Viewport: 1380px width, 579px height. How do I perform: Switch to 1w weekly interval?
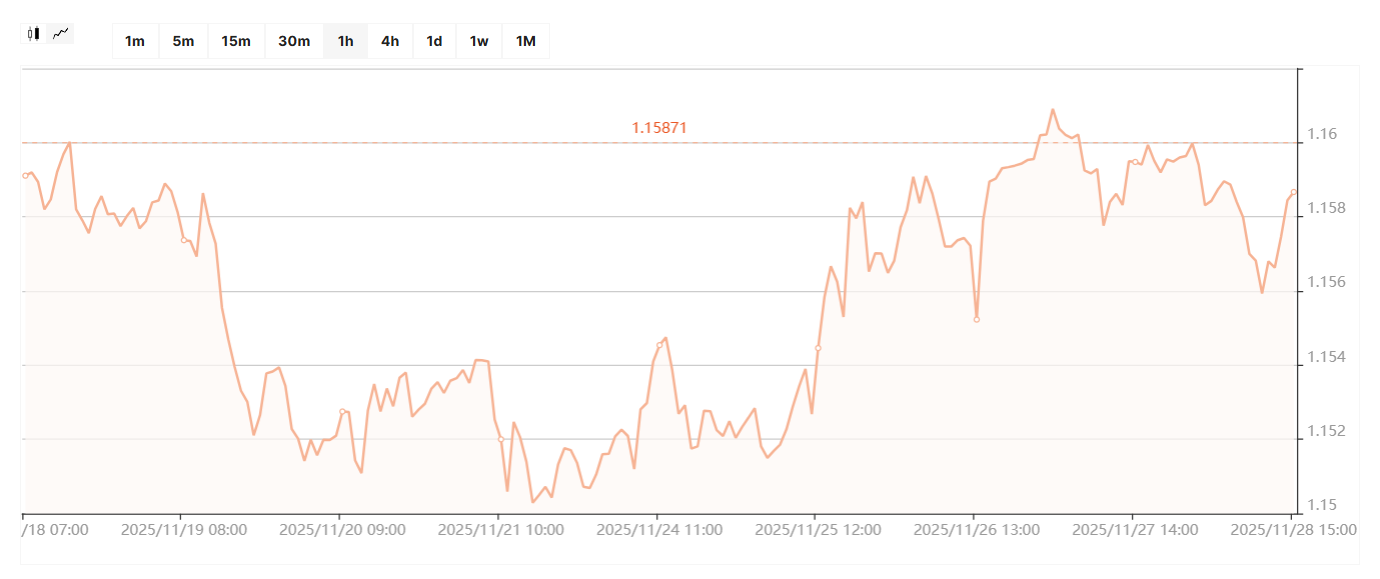coord(479,41)
